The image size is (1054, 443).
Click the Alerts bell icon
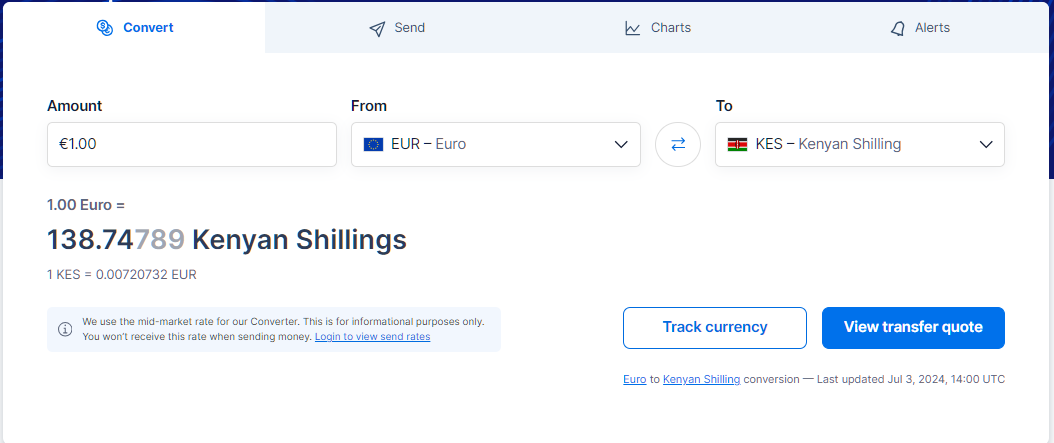pyautogui.click(x=897, y=28)
